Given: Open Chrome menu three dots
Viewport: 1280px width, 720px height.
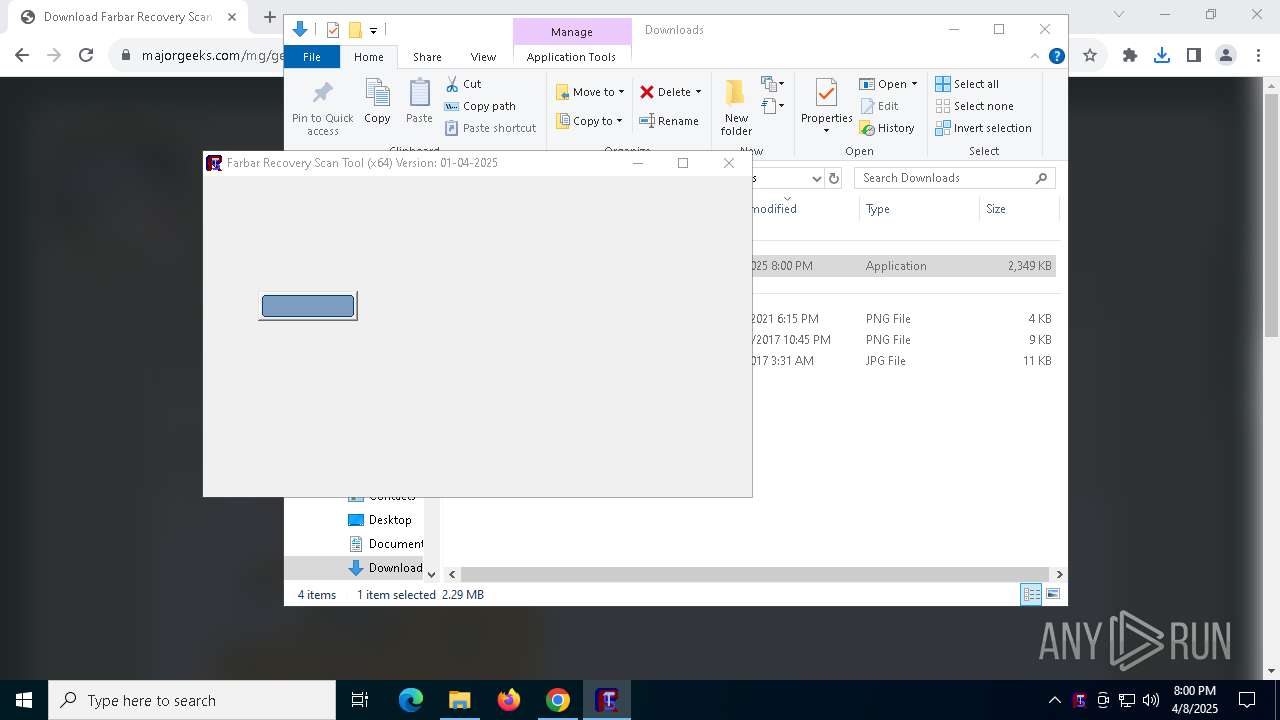Looking at the screenshot, I should click(x=1258, y=56).
